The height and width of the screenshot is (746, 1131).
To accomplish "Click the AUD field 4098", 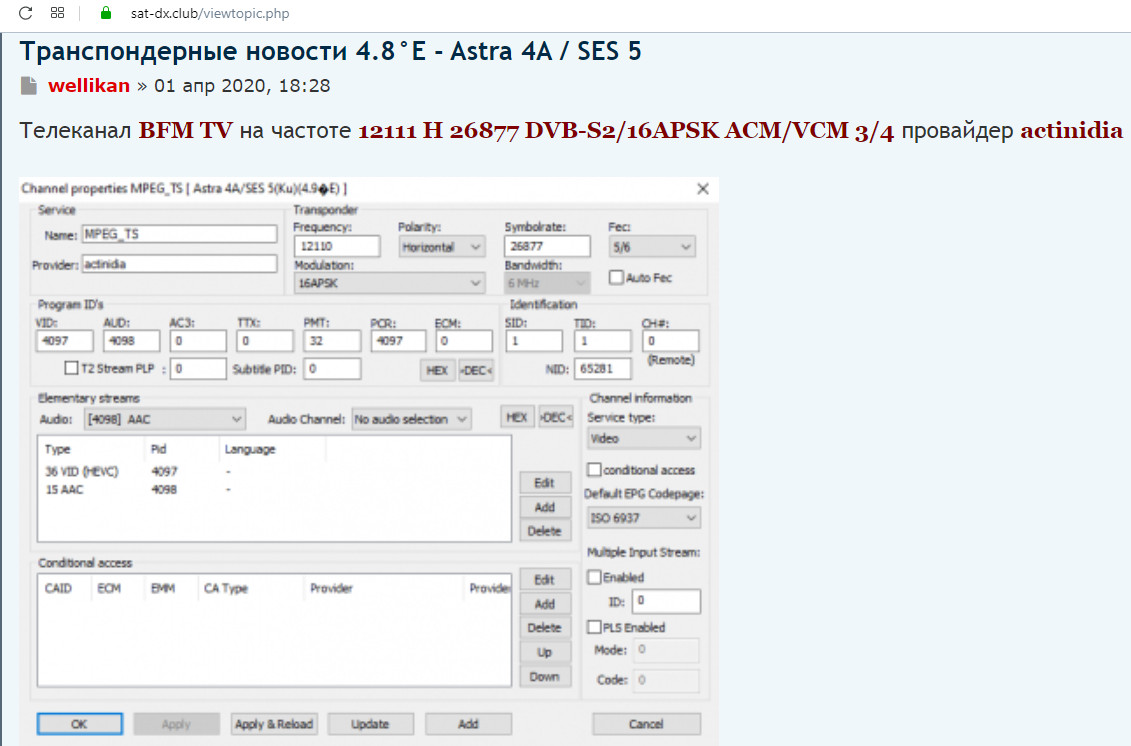I will (x=131, y=341).
